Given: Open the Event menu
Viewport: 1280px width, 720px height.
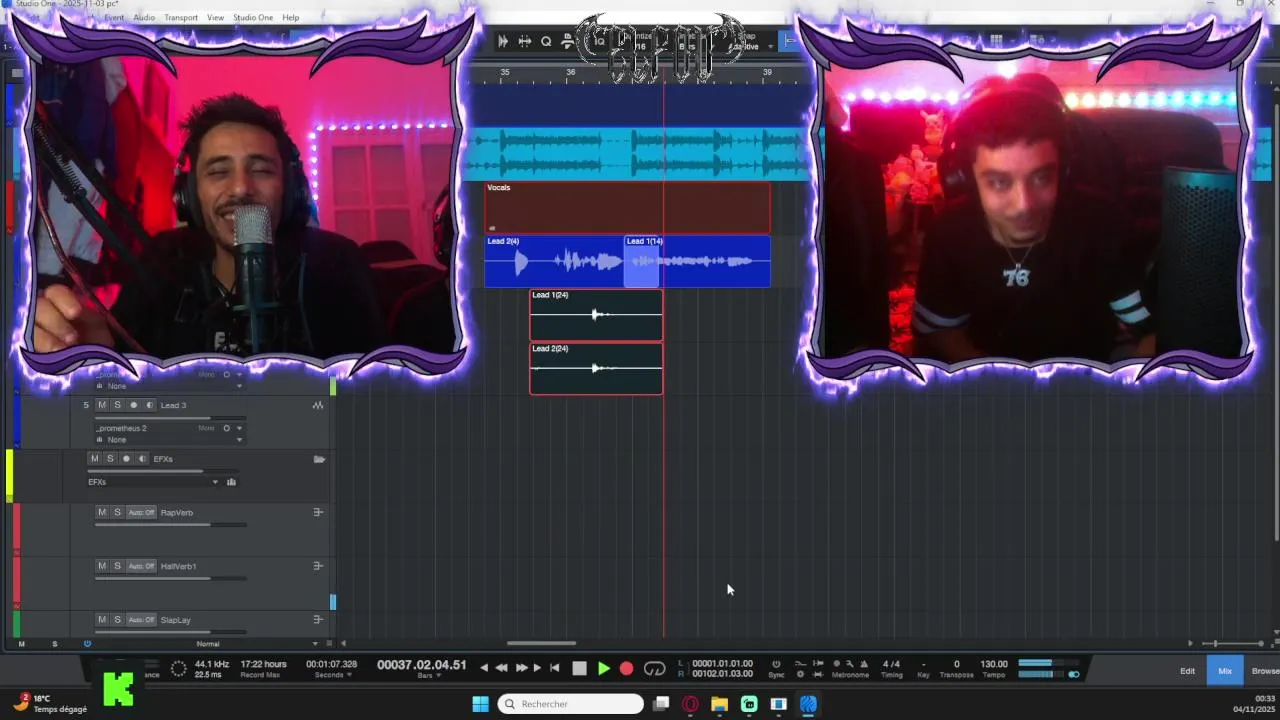Looking at the screenshot, I should pos(114,18).
